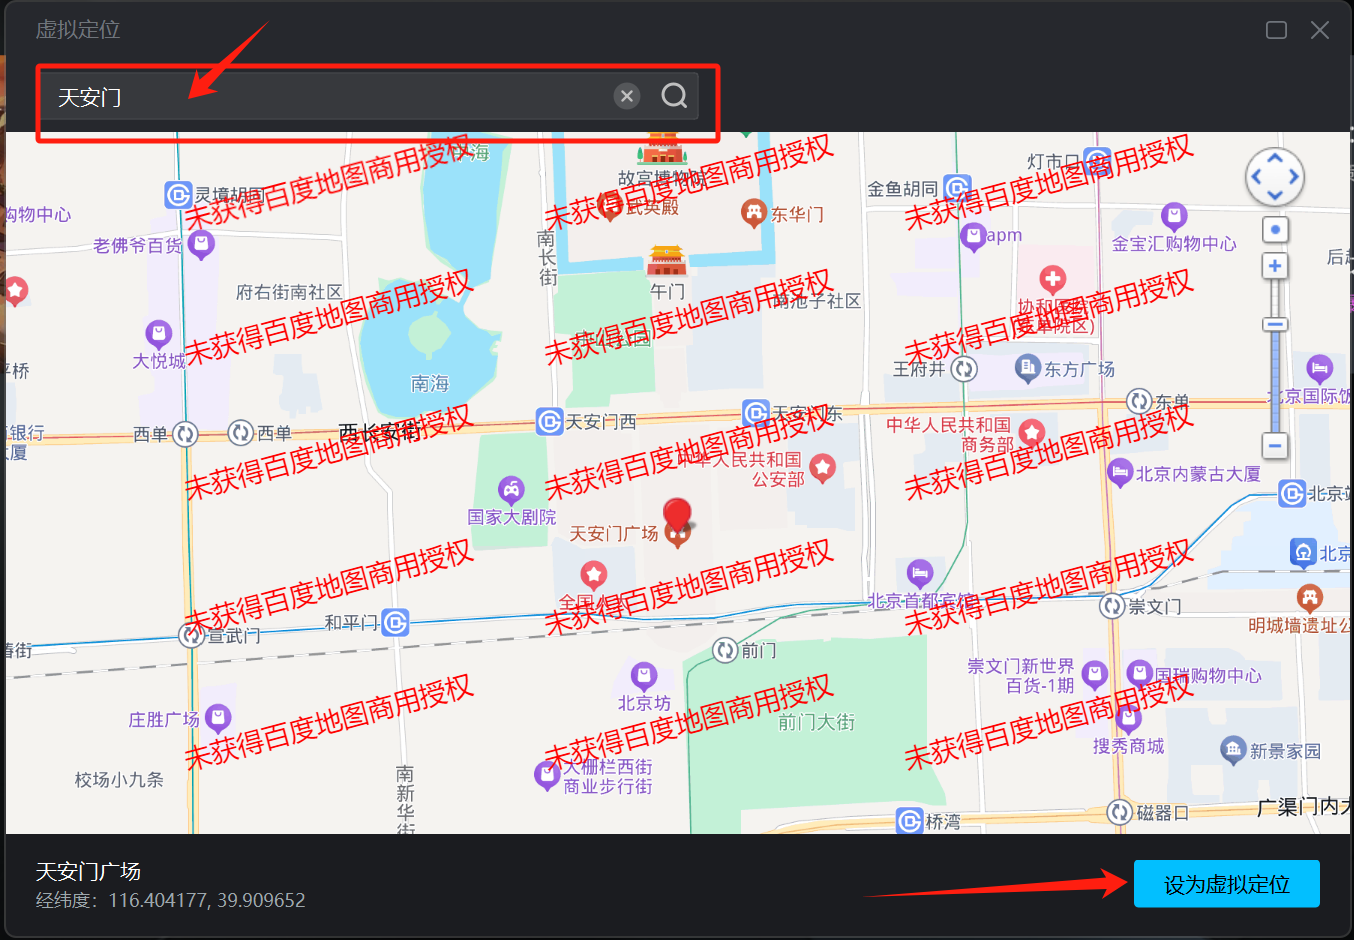Select the 宣武门 subway icon
This screenshot has height=940, width=1354.
point(192,634)
